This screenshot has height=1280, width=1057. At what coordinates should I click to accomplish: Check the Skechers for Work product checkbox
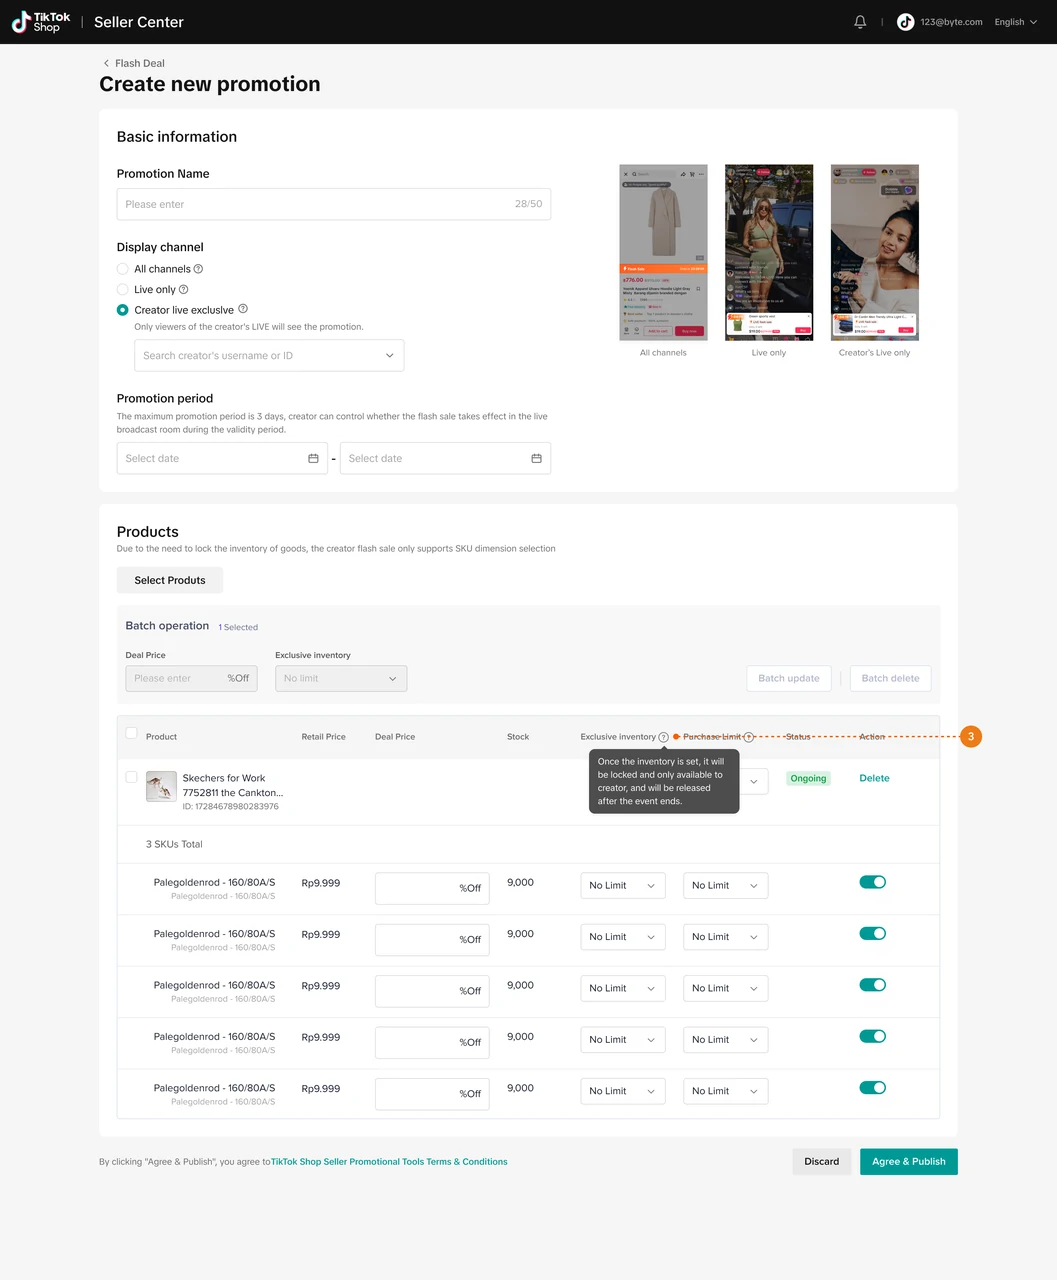[131, 777]
